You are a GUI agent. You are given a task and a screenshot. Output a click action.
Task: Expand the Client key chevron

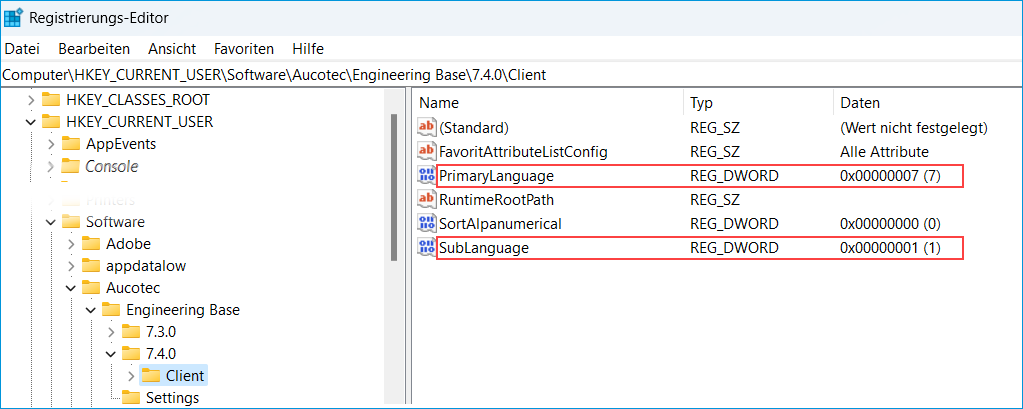coord(130,376)
